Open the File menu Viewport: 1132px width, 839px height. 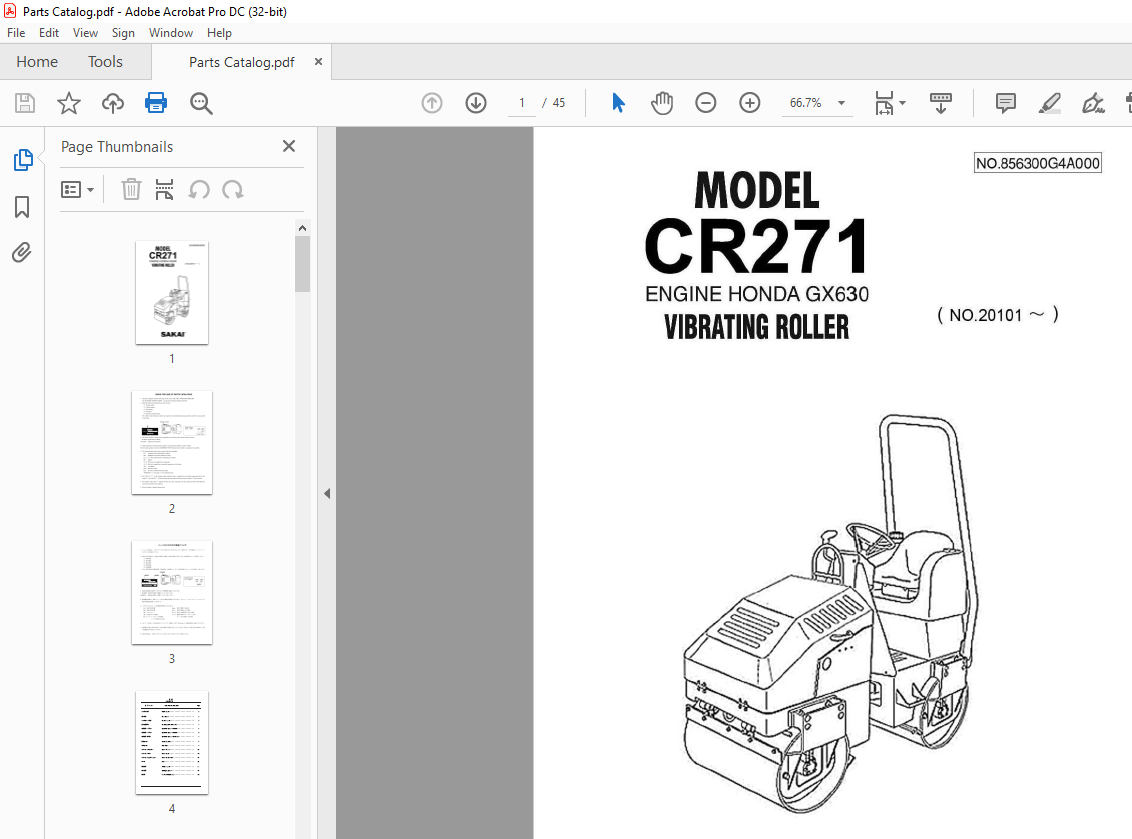pyautogui.click(x=16, y=33)
